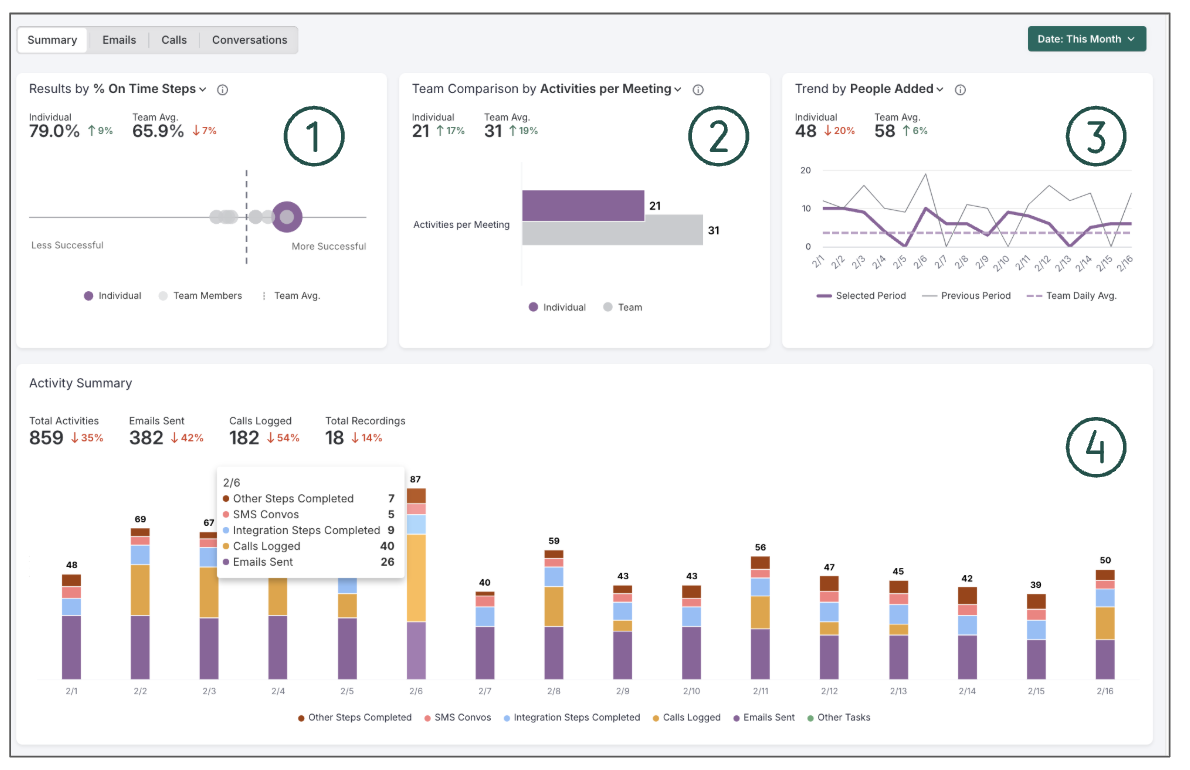Screen dimensions: 1190x770
Task: Click circled number 4 annotation
Action: (1096, 446)
